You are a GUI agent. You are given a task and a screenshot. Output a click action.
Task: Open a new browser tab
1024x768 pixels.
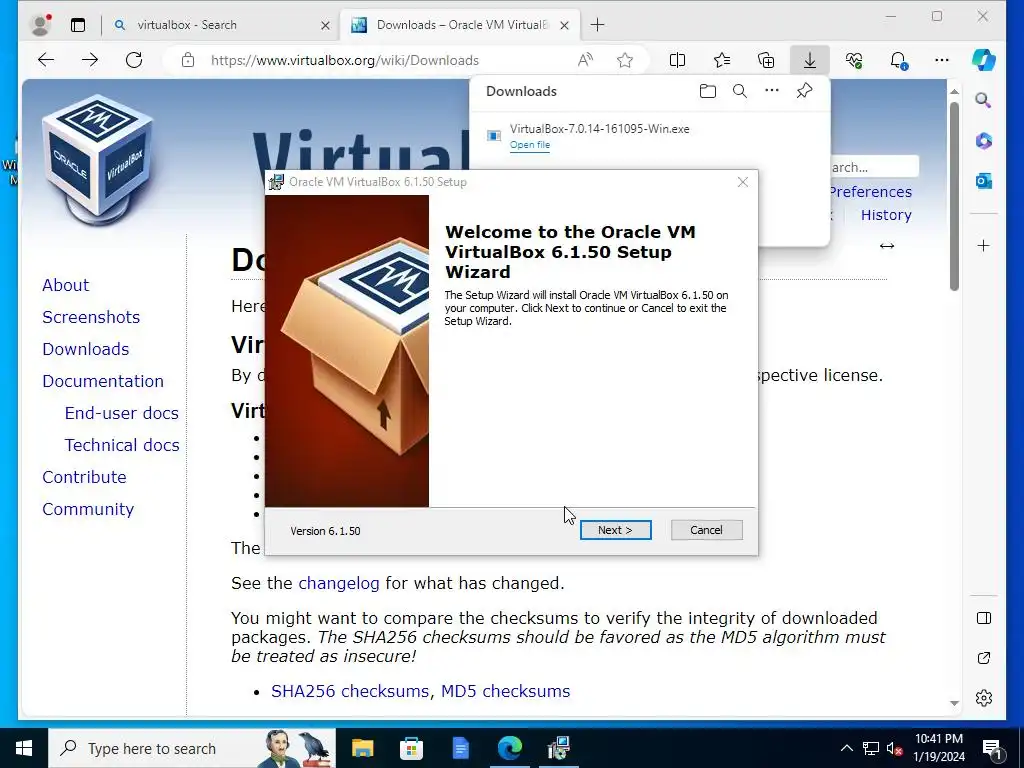597,25
